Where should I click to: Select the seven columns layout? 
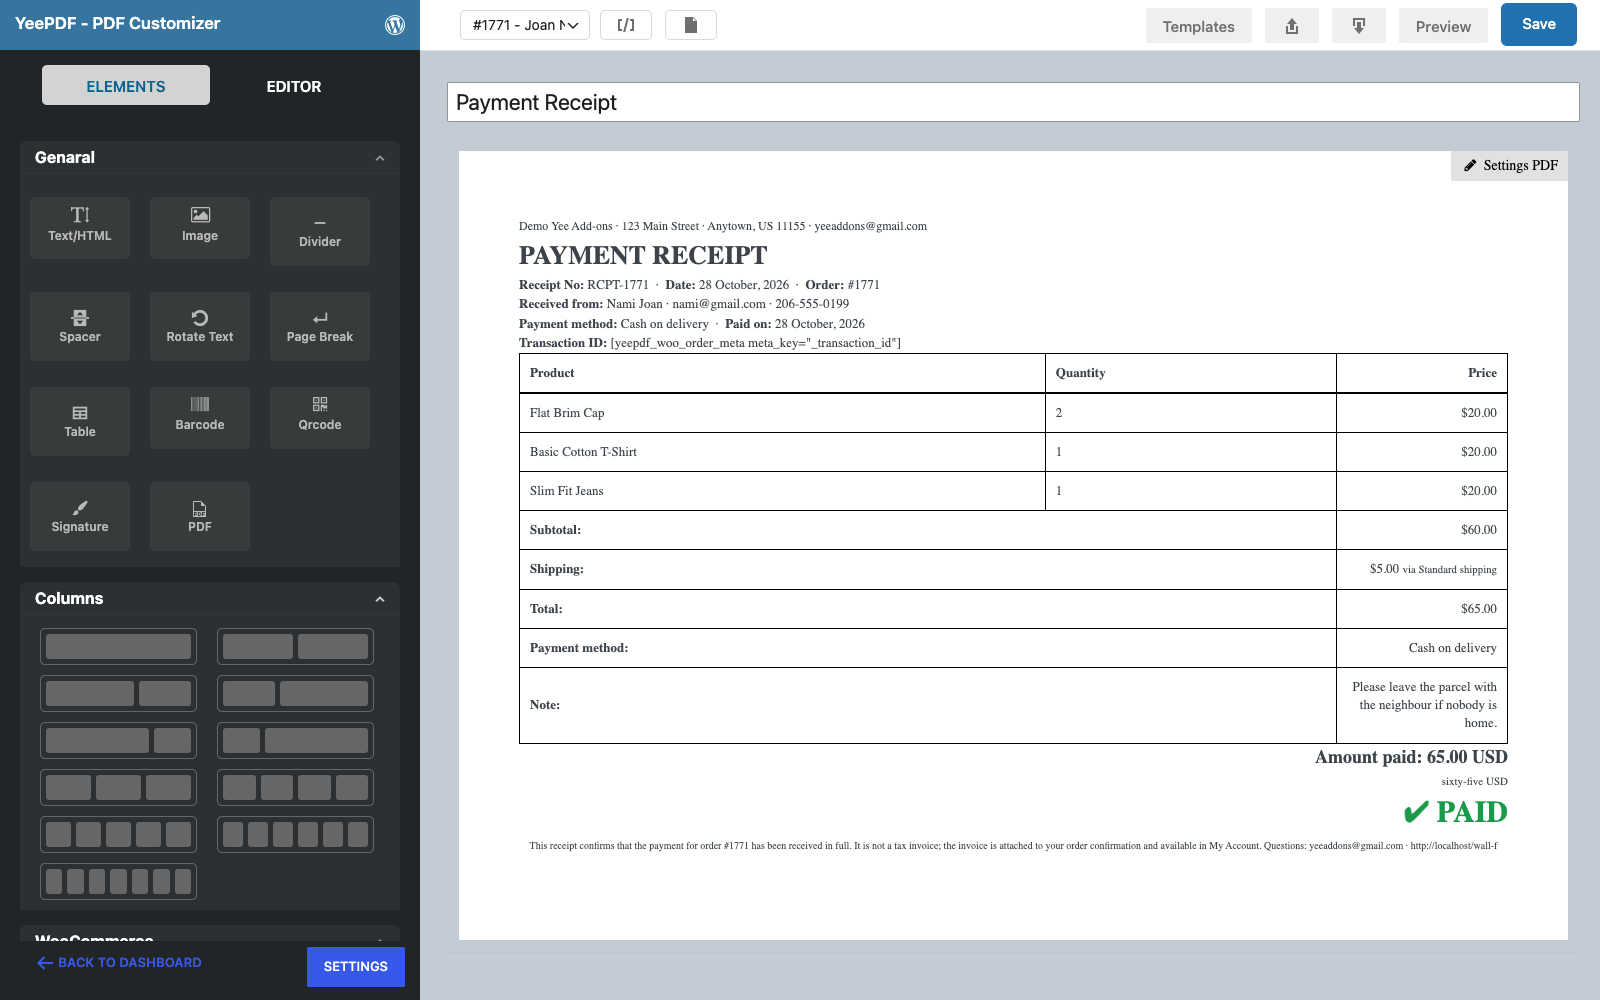(x=118, y=881)
